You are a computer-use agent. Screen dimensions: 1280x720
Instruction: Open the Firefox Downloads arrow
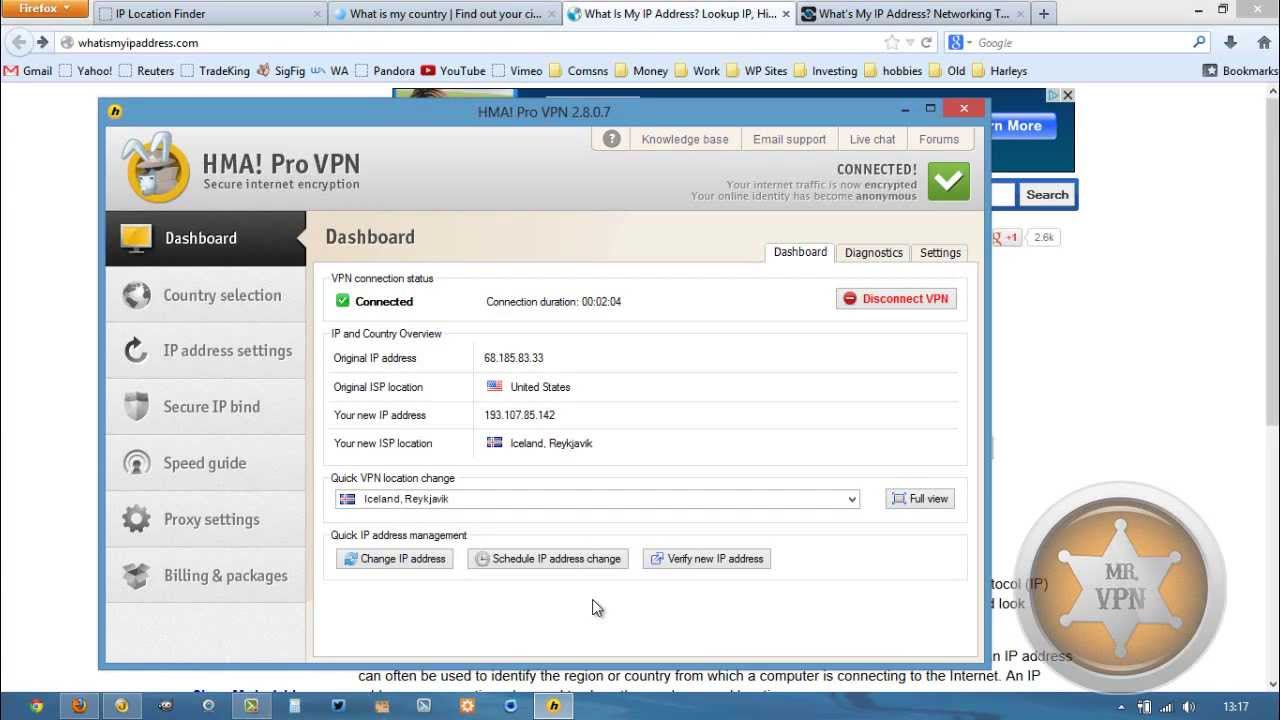click(x=1231, y=43)
